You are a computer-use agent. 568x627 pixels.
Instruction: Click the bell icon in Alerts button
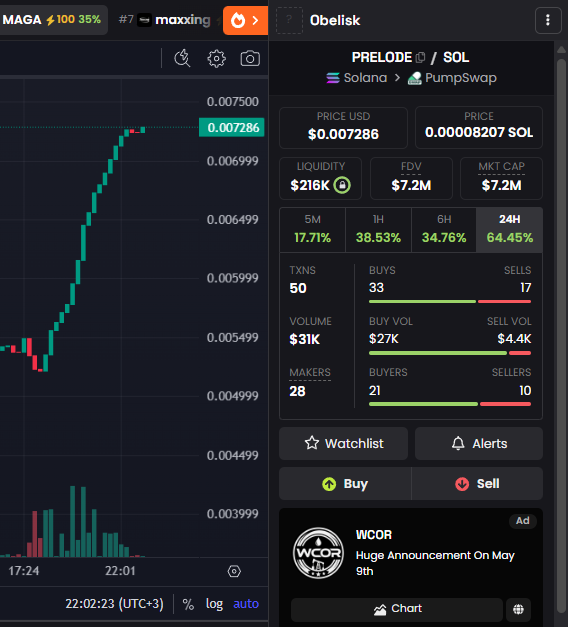[x=458, y=443]
